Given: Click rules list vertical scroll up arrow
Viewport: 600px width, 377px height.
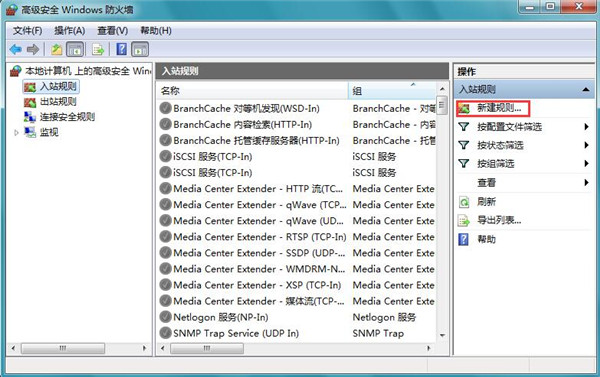Looking at the screenshot, I should click(442, 89).
